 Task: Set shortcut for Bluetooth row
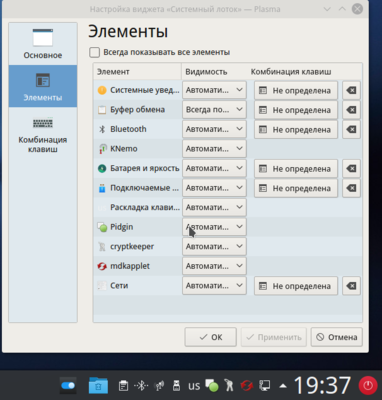point(296,129)
